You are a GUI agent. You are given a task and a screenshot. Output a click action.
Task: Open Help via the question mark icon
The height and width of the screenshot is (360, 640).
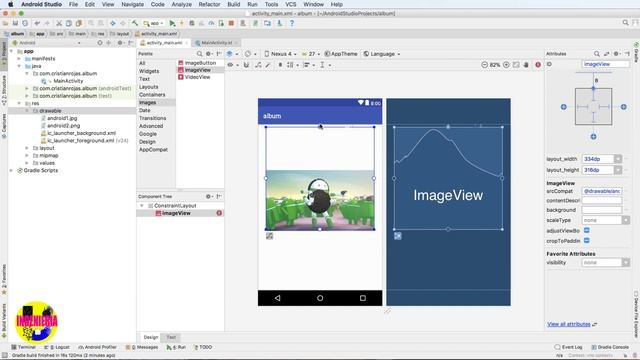tap(291, 23)
